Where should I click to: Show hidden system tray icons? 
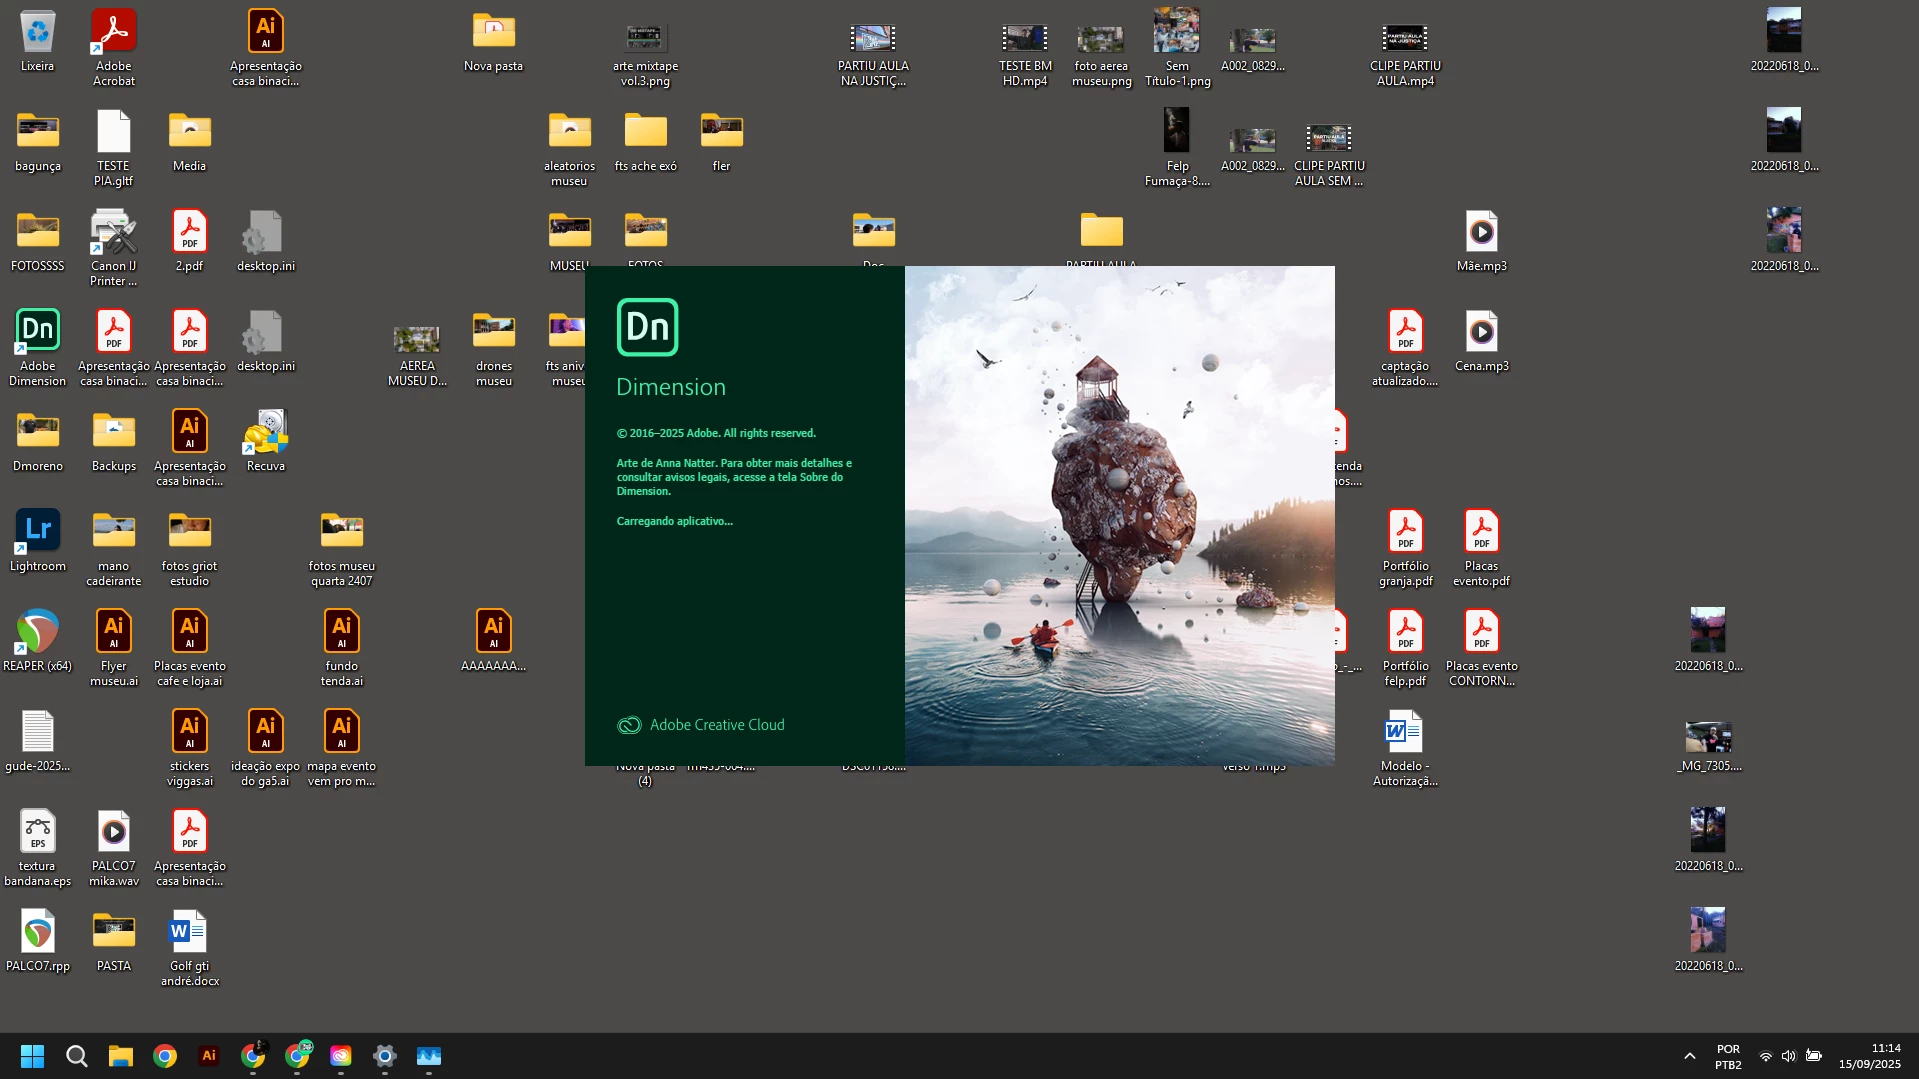[x=1690, y=1056]
